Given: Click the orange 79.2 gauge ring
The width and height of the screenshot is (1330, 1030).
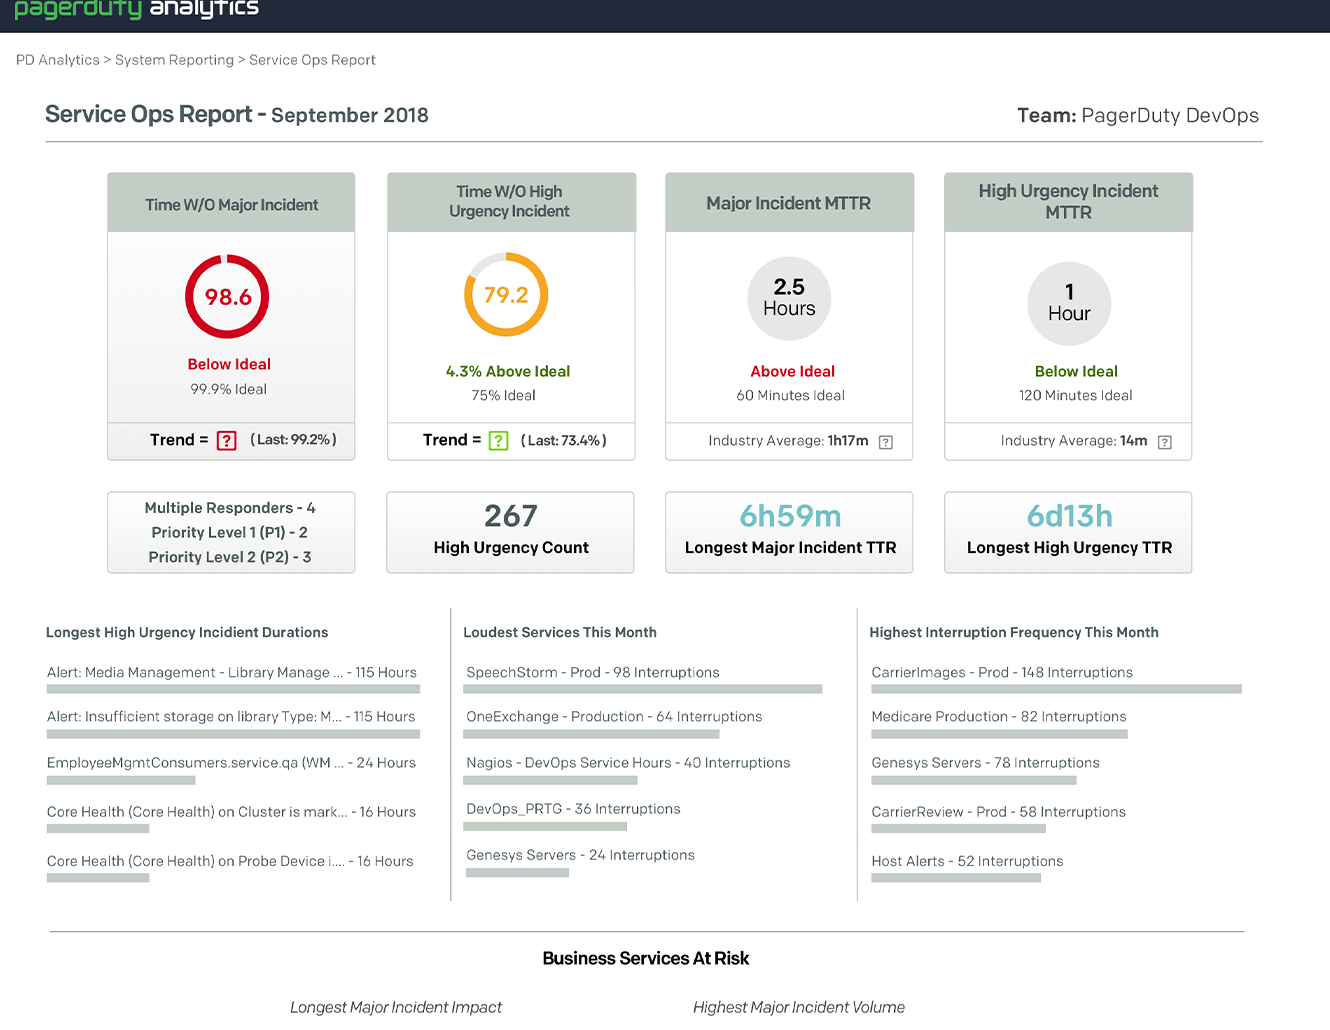Looking at the screenshot, I should (506, 295).
